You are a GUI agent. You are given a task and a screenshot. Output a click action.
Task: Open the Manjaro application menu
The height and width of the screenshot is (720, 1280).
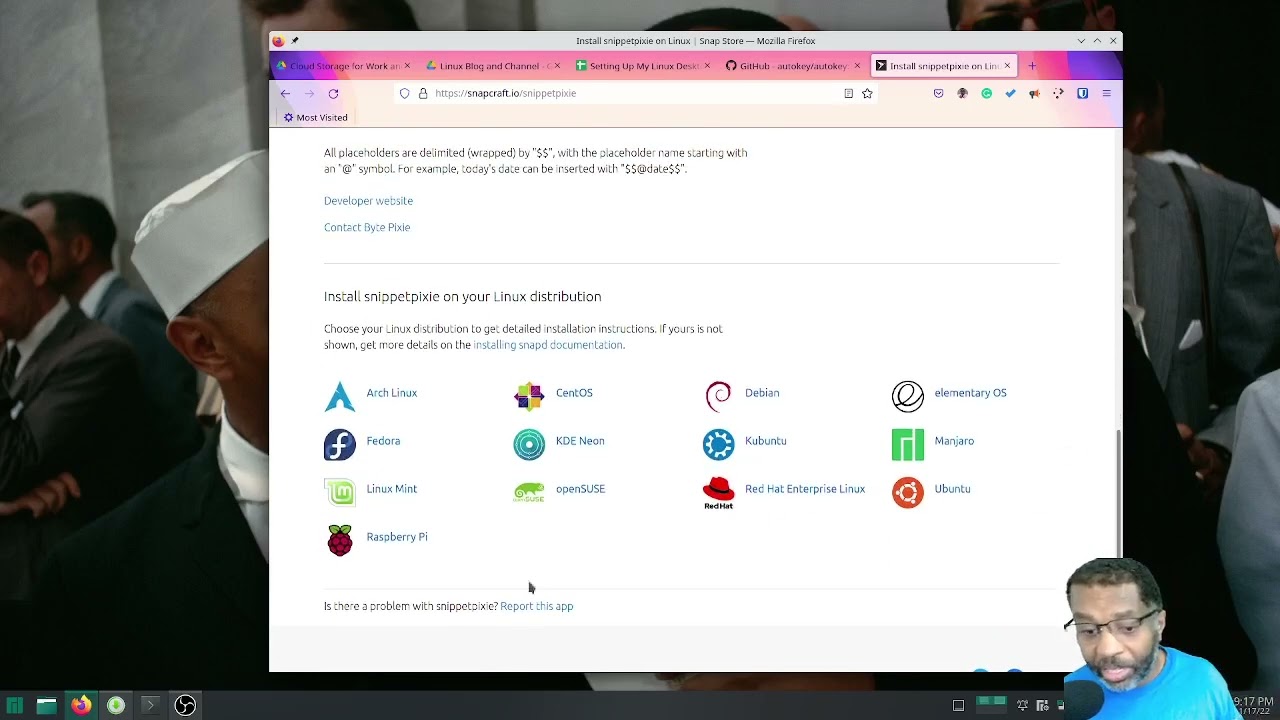(14, 705)
